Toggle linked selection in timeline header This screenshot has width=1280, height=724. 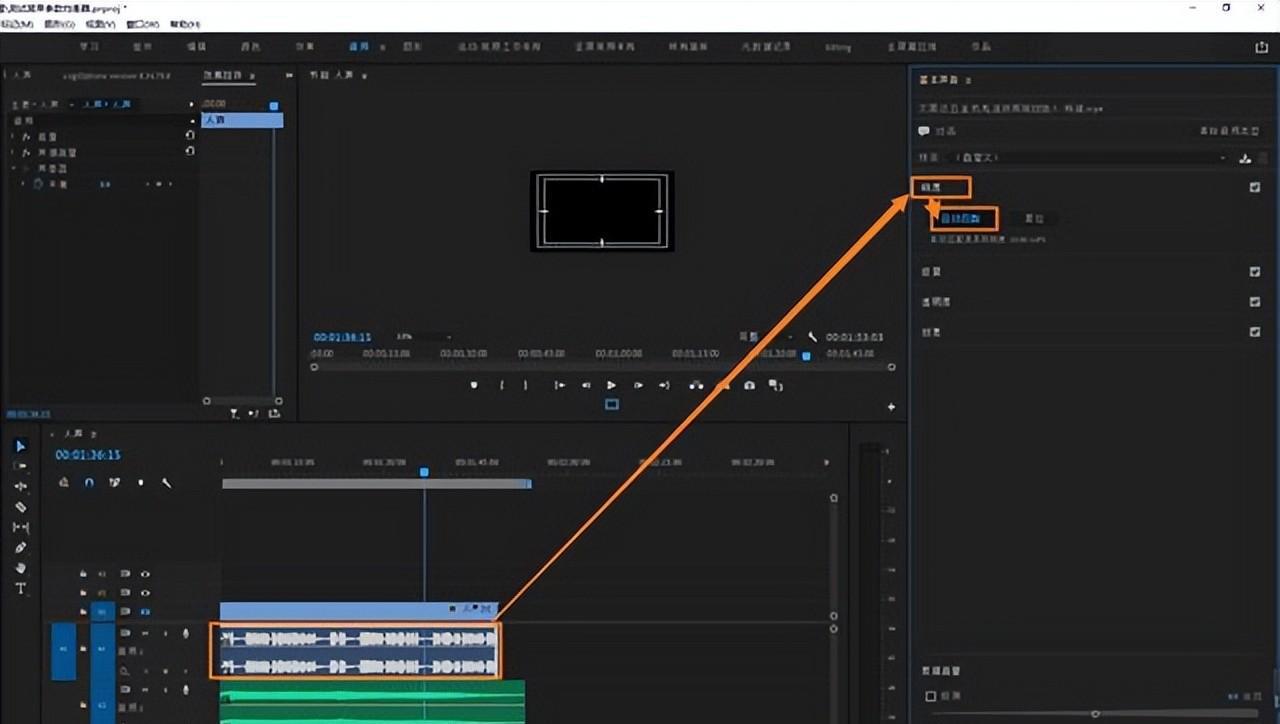pyautogui.click(x=115, y=482)
